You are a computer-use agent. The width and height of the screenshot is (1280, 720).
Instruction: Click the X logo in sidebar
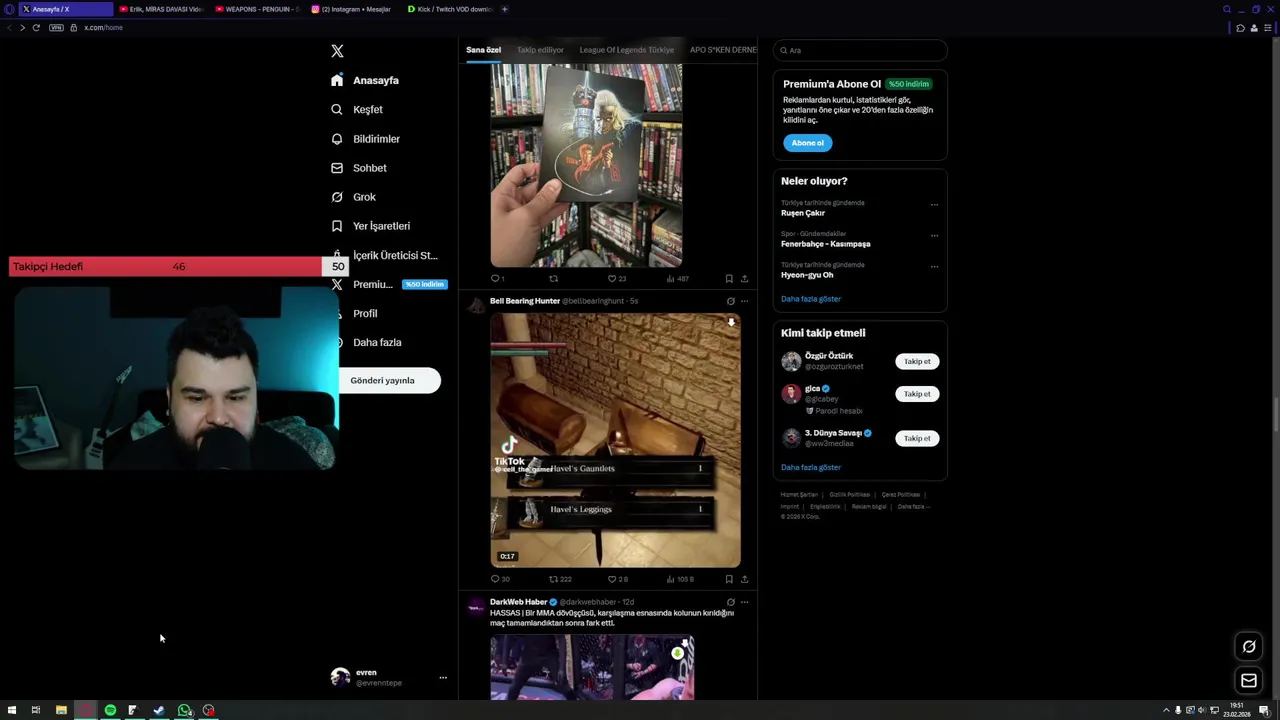(x=337, y=51)
